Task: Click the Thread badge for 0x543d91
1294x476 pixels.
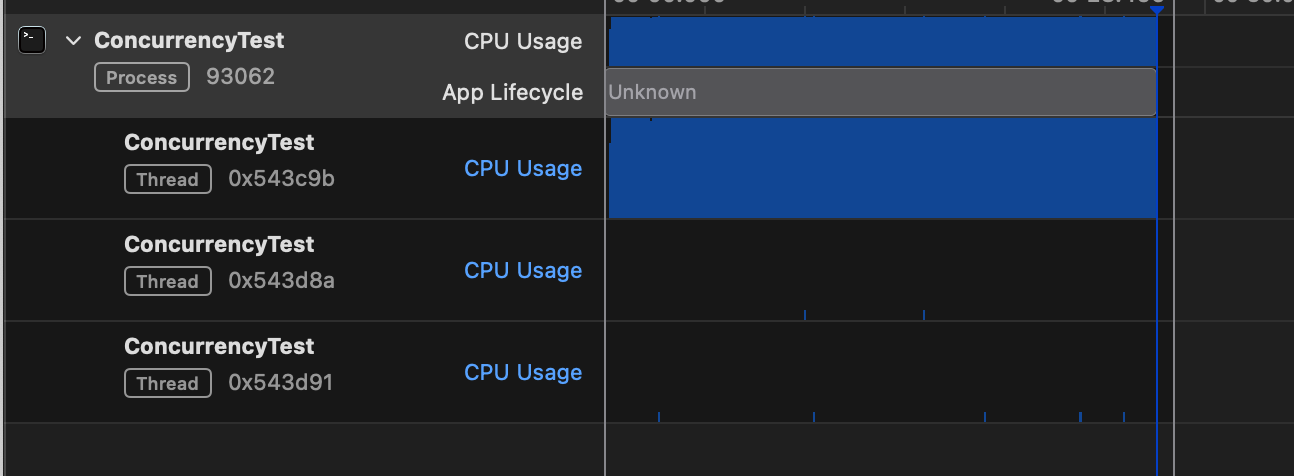Action: [x=168, y=383]
